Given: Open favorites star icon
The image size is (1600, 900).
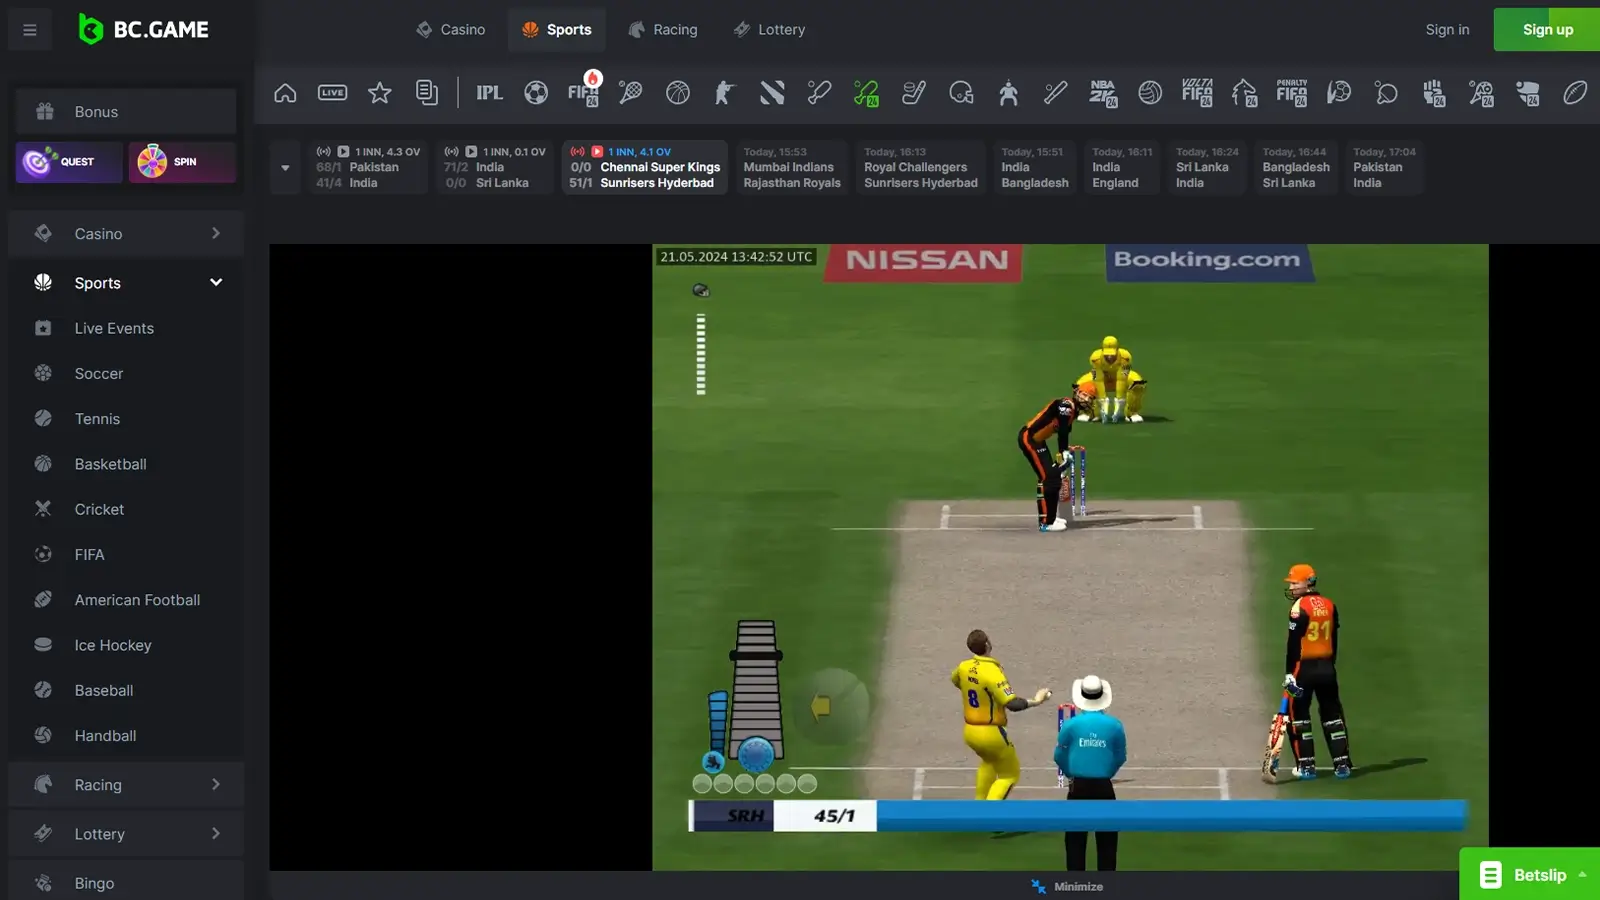Looking at the screenshot, I should click(380, 93).
